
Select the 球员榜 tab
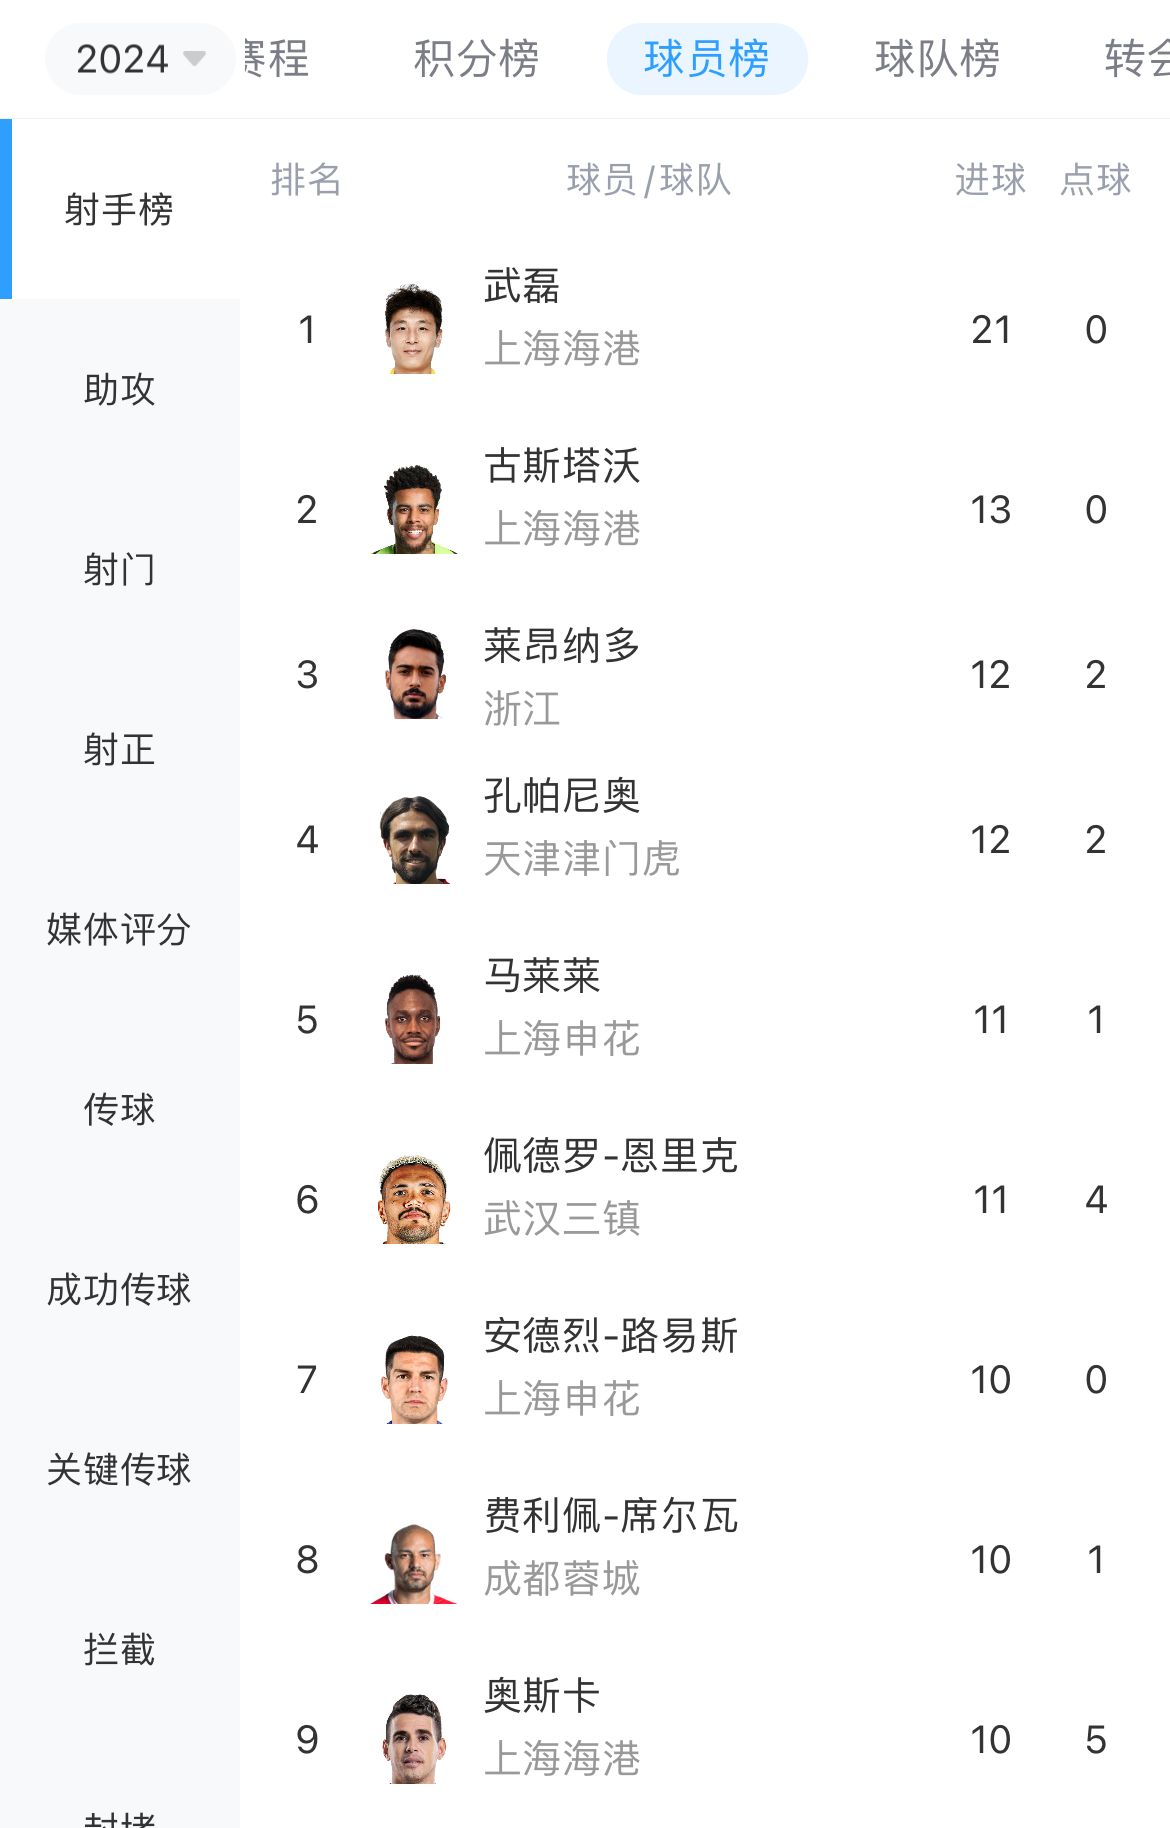coord(707,59)
